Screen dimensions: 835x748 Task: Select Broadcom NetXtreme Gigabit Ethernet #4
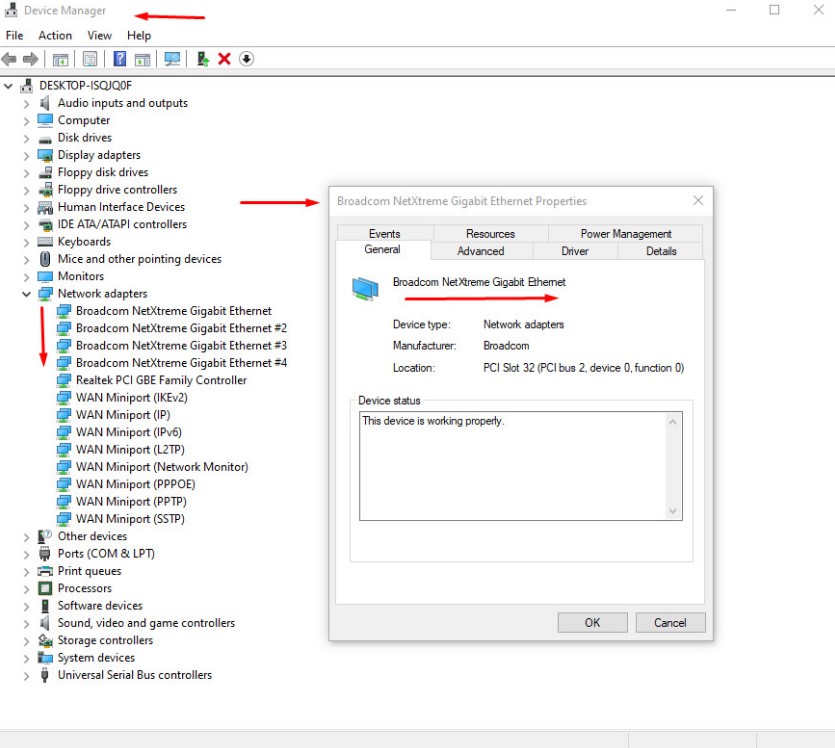click(x=182, y=363)
